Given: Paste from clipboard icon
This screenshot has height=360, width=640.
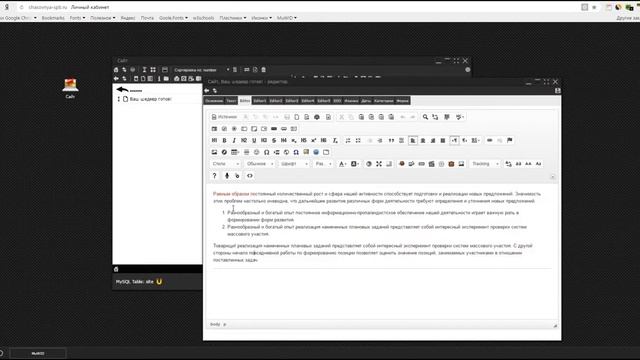Looking at the screenshot, I should [x=361, y=117].
